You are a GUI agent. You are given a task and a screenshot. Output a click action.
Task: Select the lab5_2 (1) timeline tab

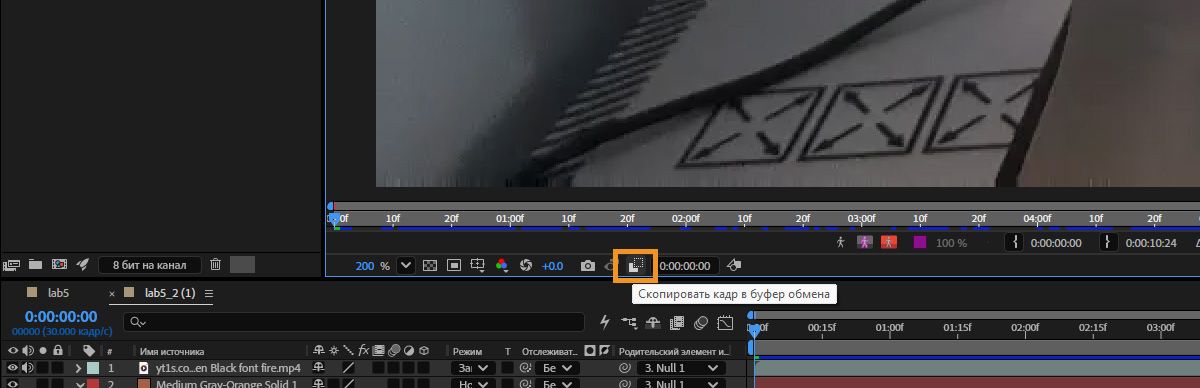coord(171,293)
